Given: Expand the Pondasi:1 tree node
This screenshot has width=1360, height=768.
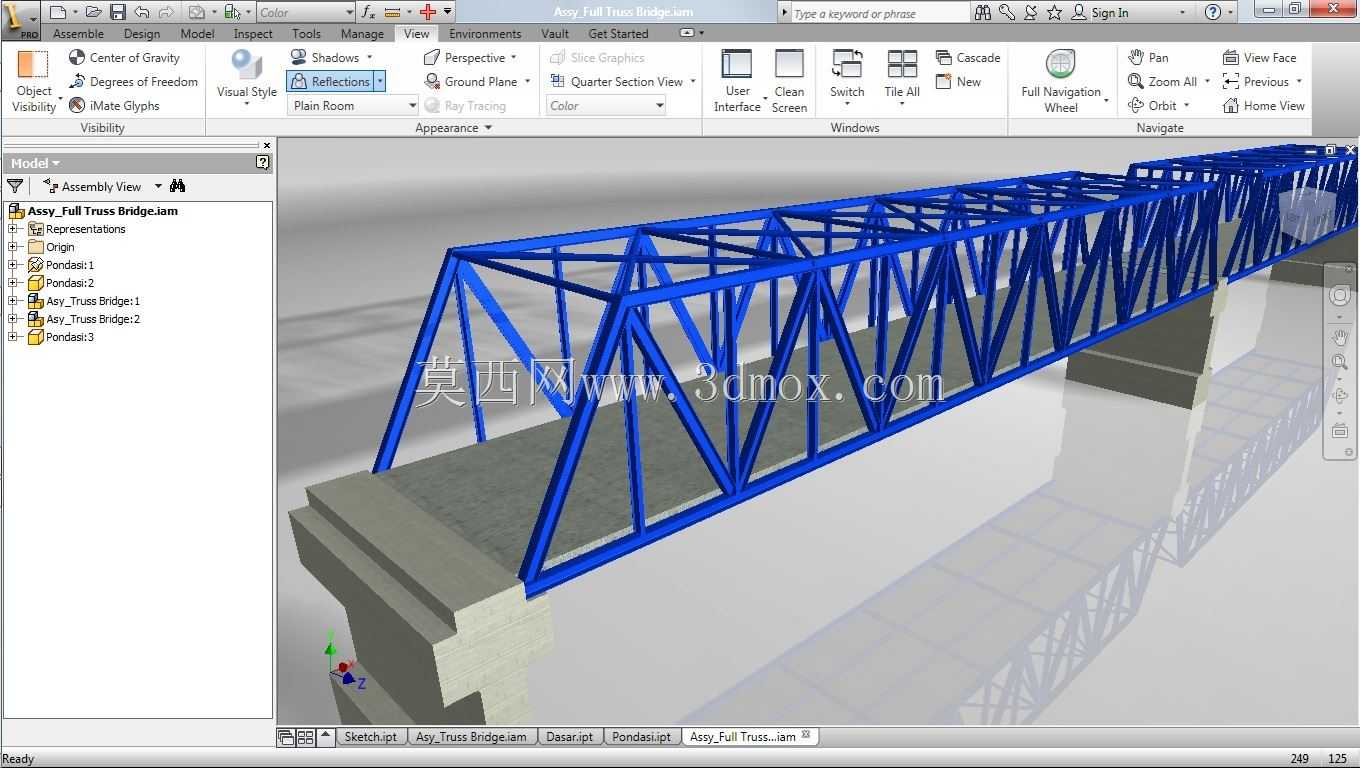Looking at the screenshot, I should [x=13, y=265].
